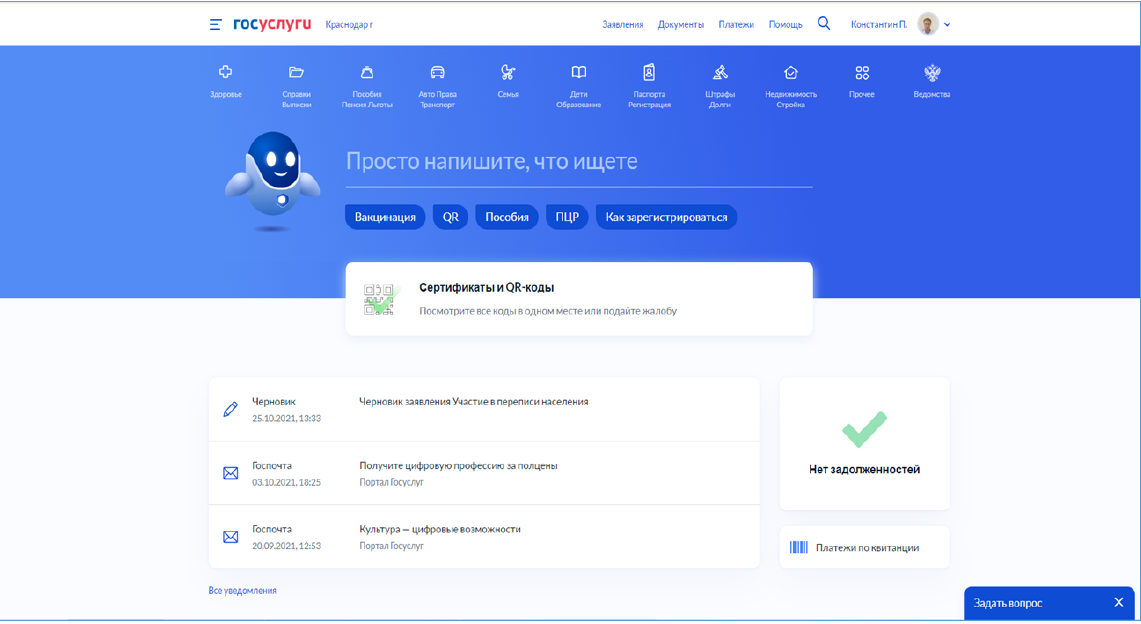The width and height of the screenshot is (1141, 624).
Task: Click the robot assistant mascot
Action: 273,180
